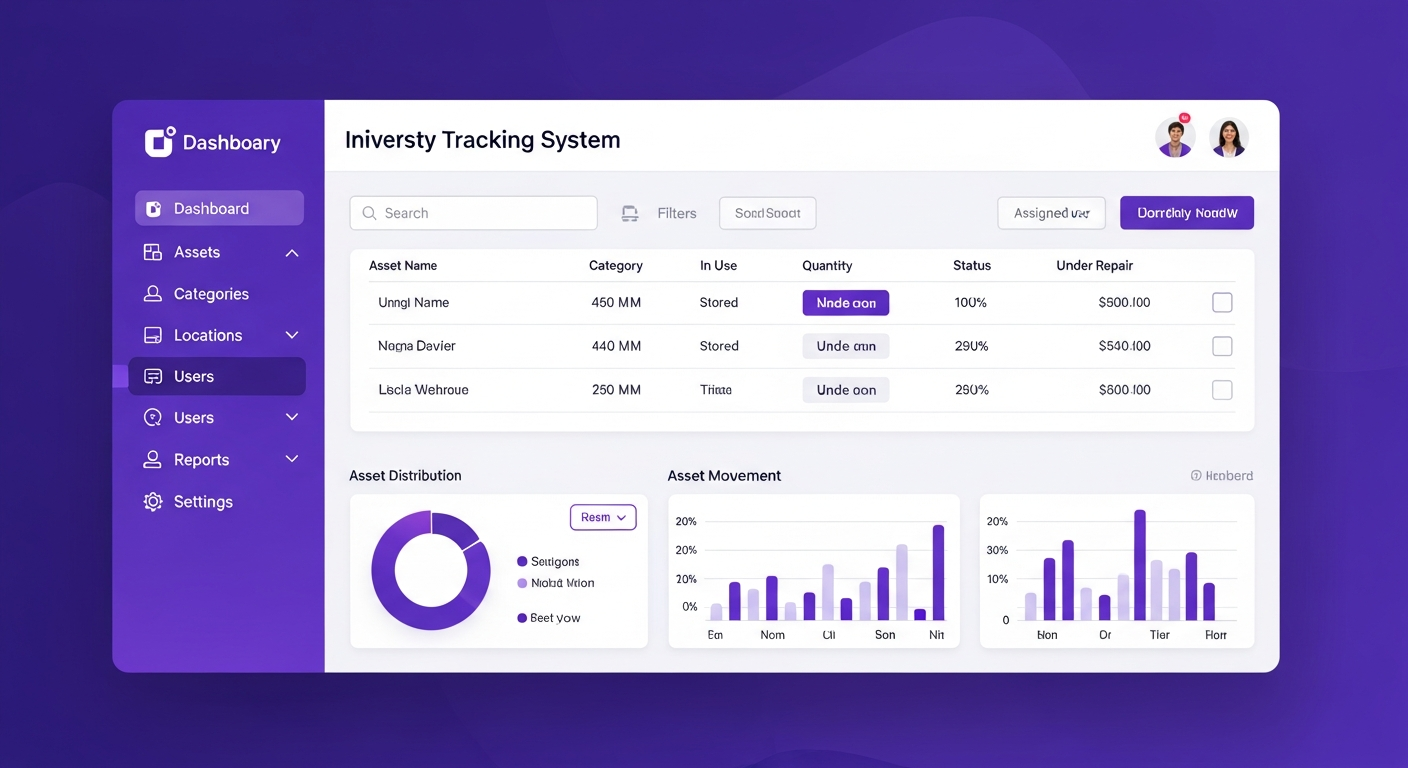Expand the Locations menu chevron

292,336
